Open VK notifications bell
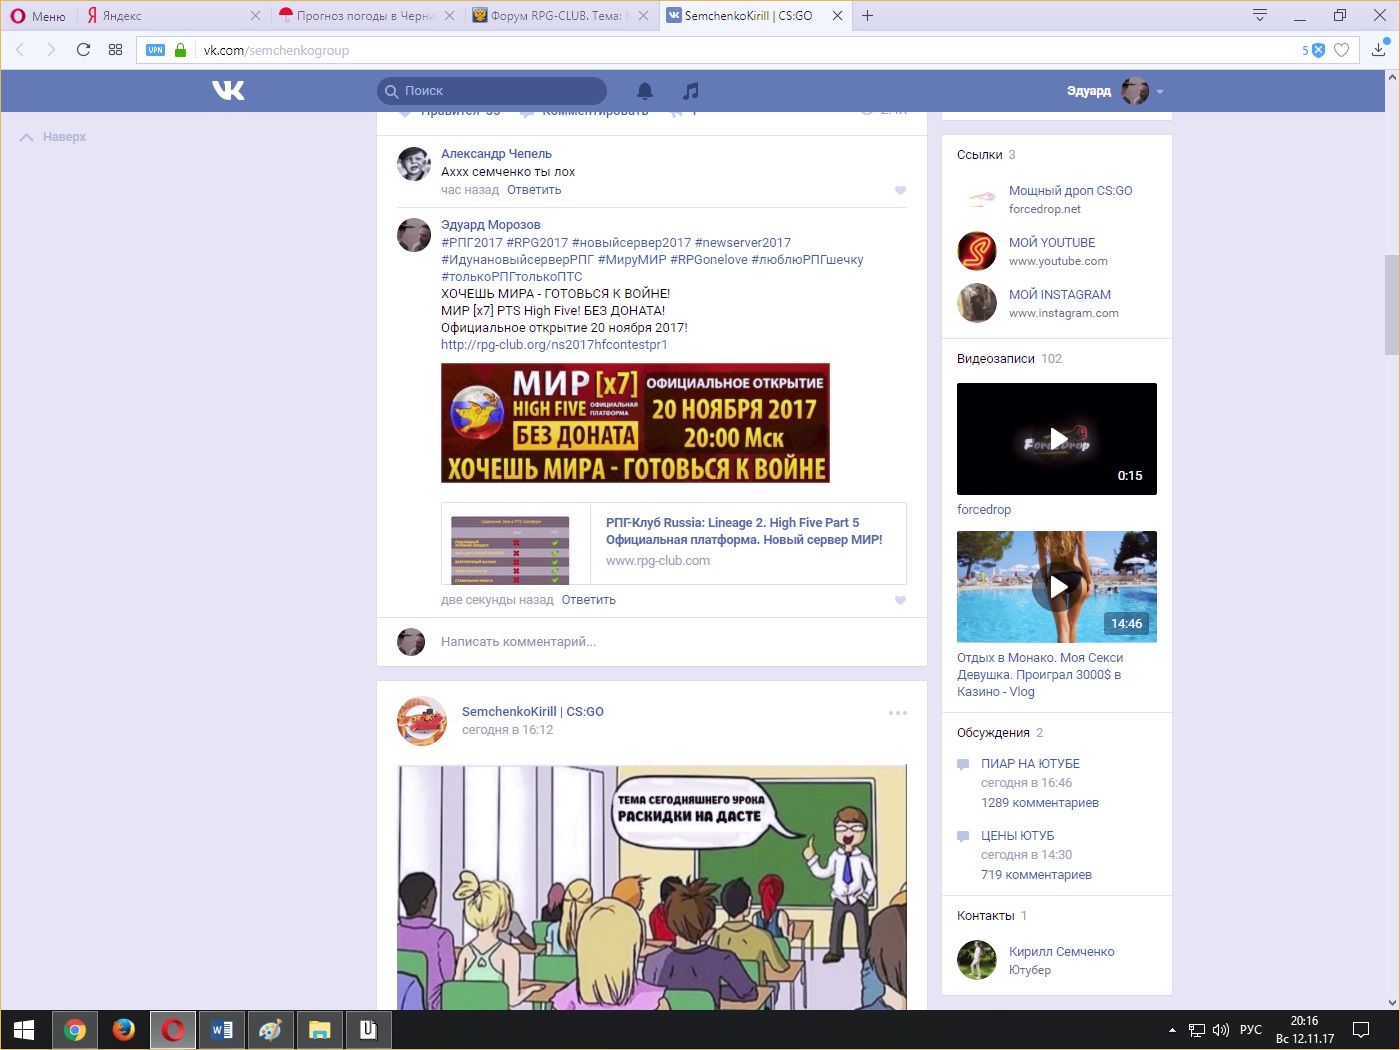This screenshot has width=1400, height=1050. (645, 91)
